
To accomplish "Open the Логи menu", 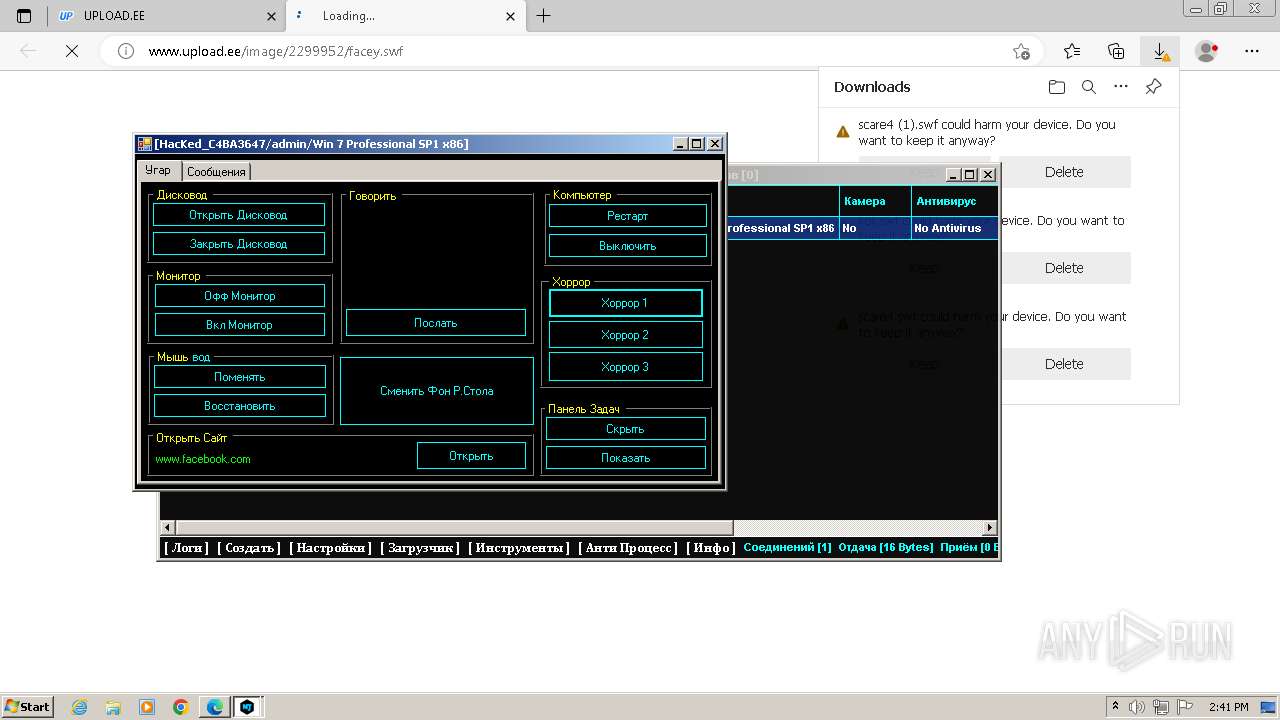I will (x=187, y=548).
